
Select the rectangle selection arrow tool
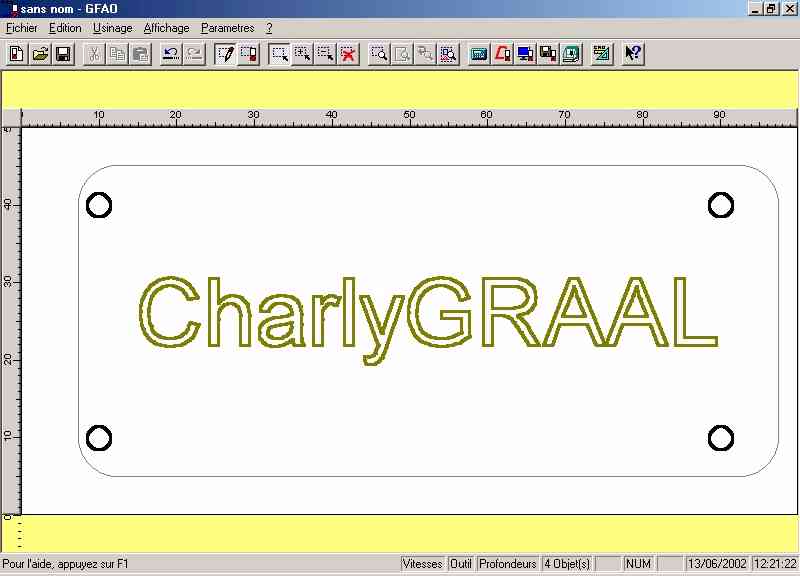(279, 54)
